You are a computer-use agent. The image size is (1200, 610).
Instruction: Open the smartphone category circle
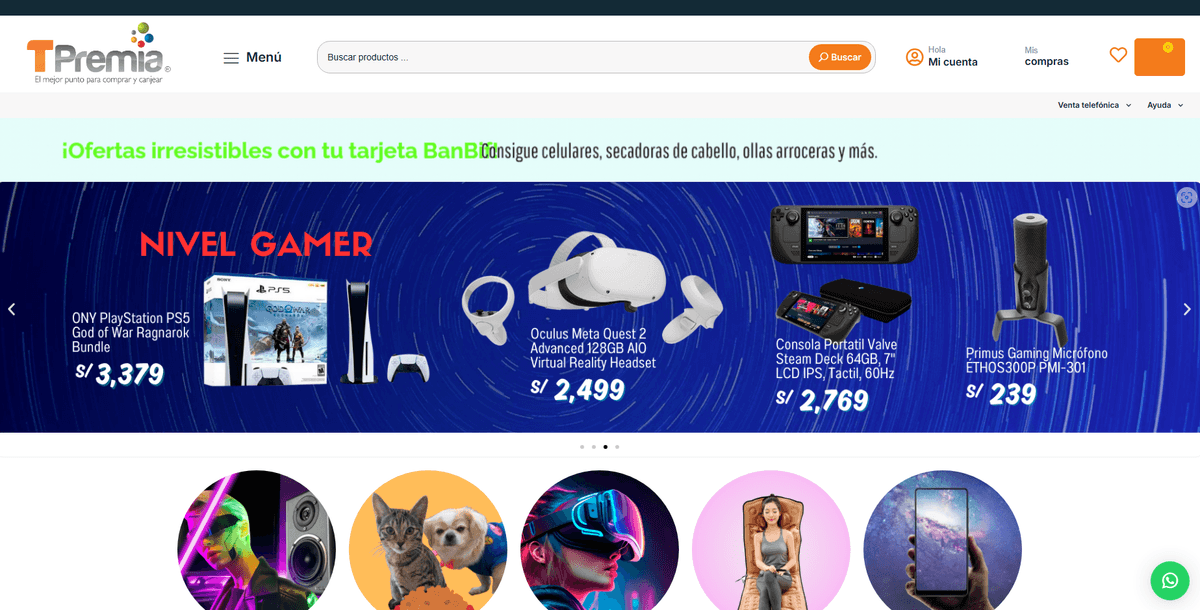942,540
